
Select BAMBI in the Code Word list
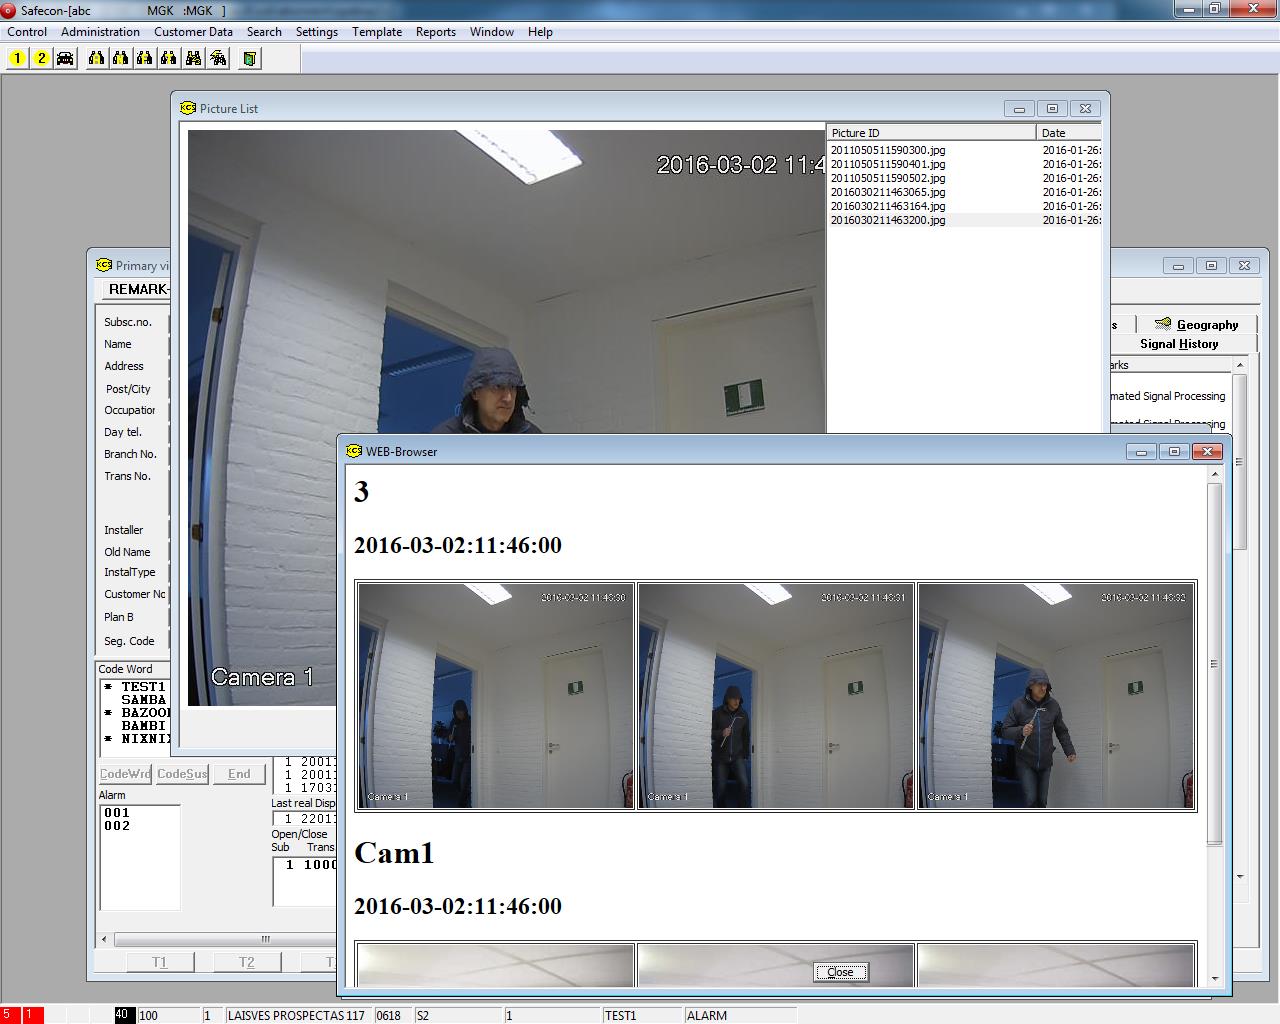point(143,726)
